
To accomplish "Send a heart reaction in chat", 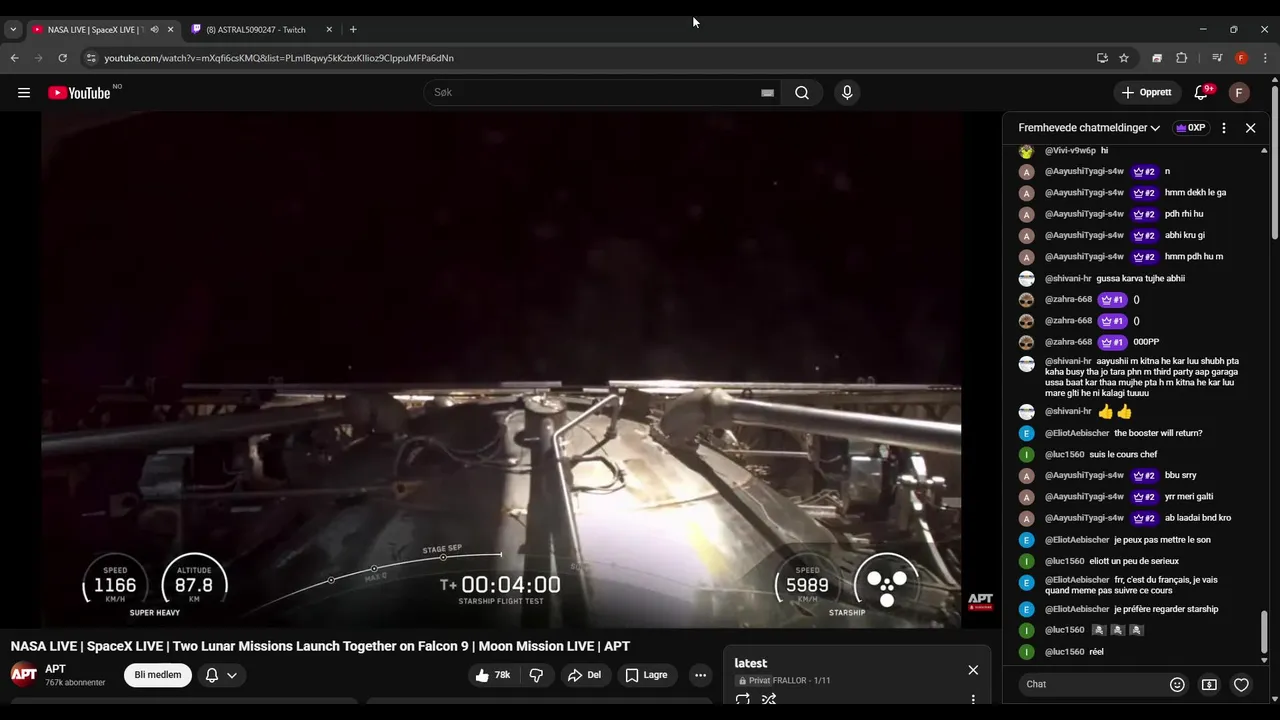I will click(x=1241, y=684).
